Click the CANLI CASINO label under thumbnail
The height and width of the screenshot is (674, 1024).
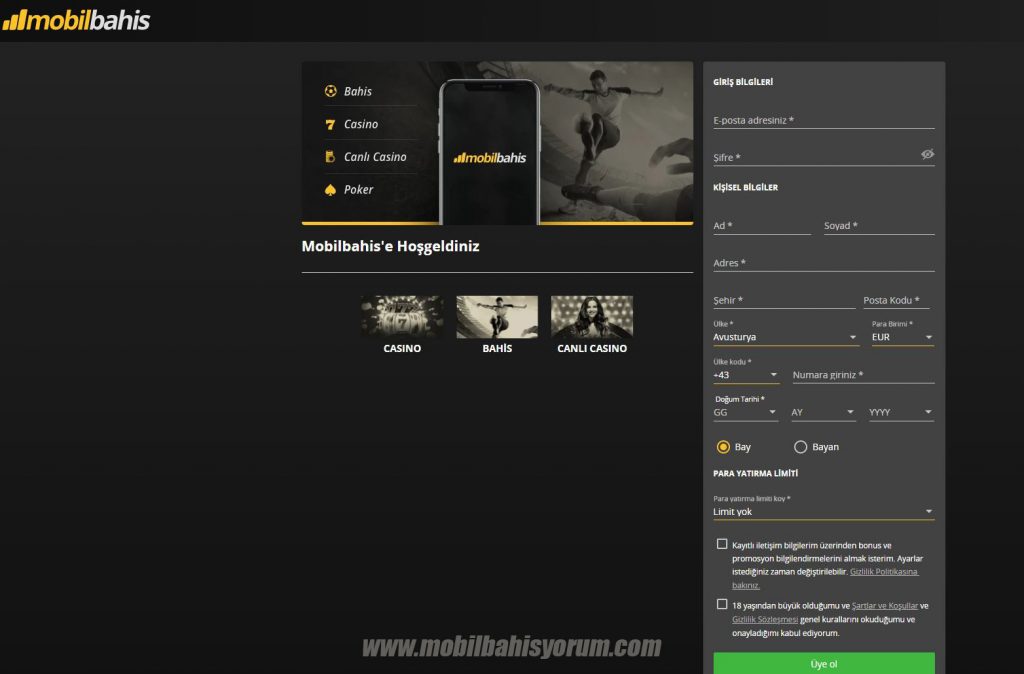[x=592, y=348]
